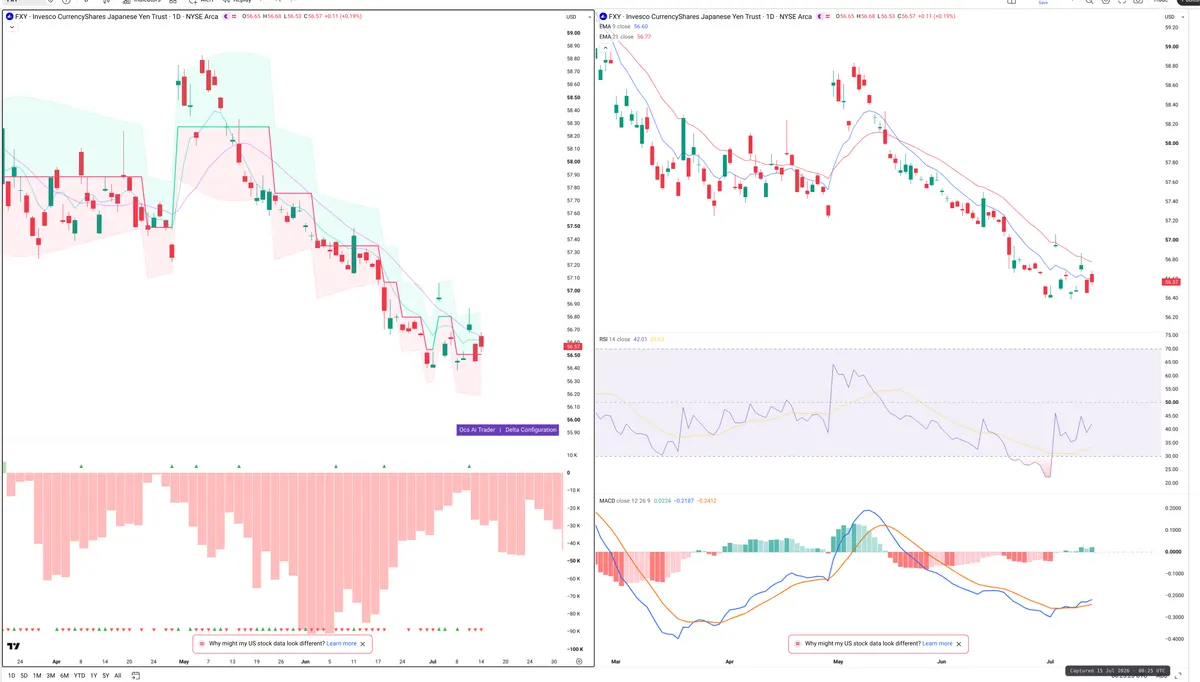The width and height of the screenshot is (1200, 682).
Task: Click the FXY symbol logo on right chart
Action: click(x=603, y=16)
